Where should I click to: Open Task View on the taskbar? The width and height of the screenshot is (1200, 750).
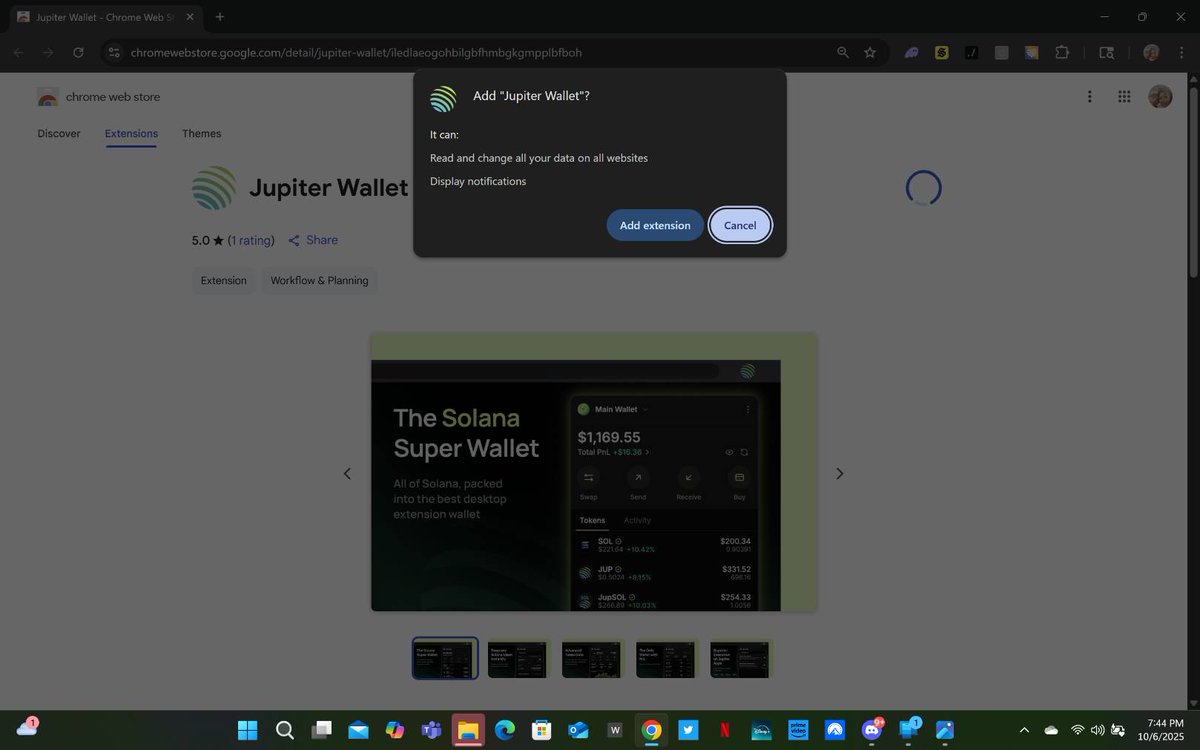321,730
